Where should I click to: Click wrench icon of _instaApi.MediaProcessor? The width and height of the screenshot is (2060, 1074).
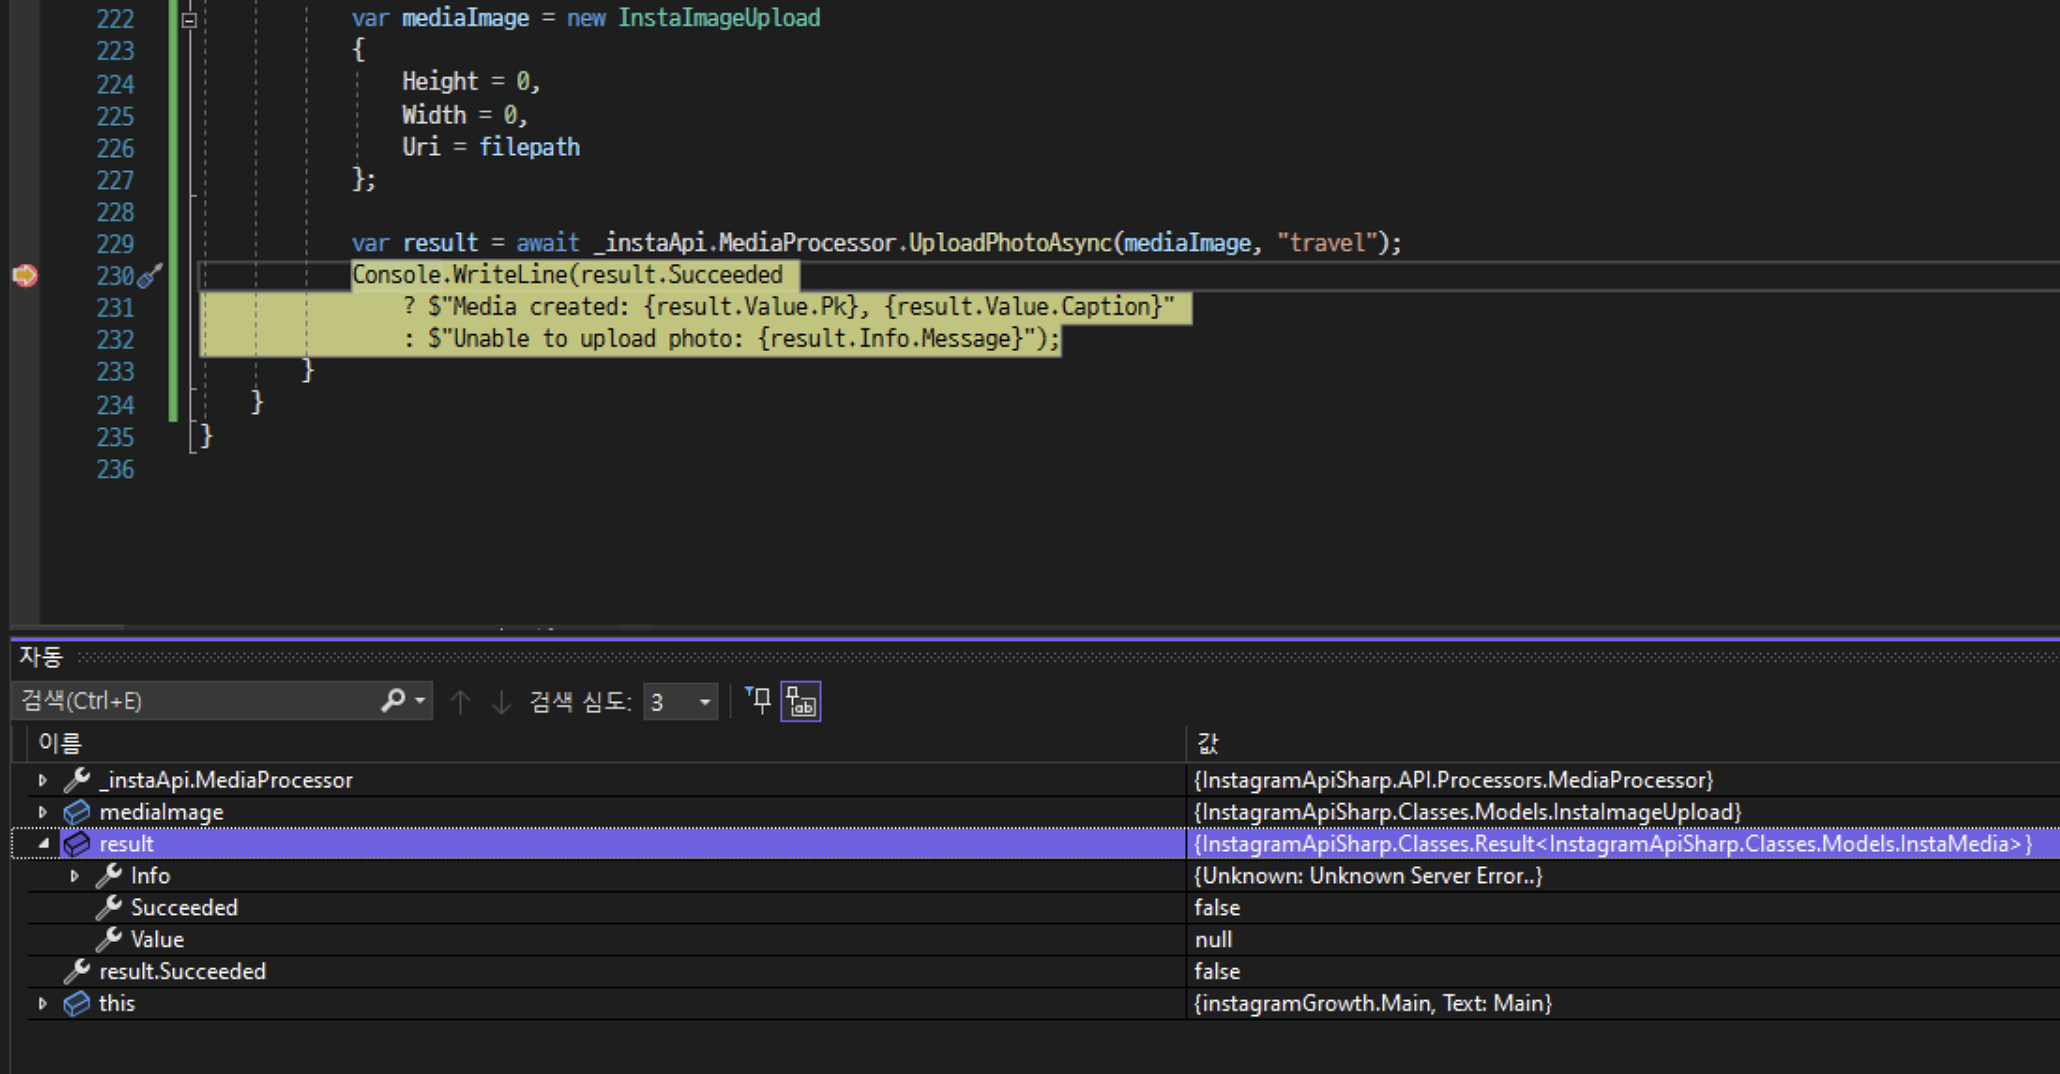click(x=77, y=779)
